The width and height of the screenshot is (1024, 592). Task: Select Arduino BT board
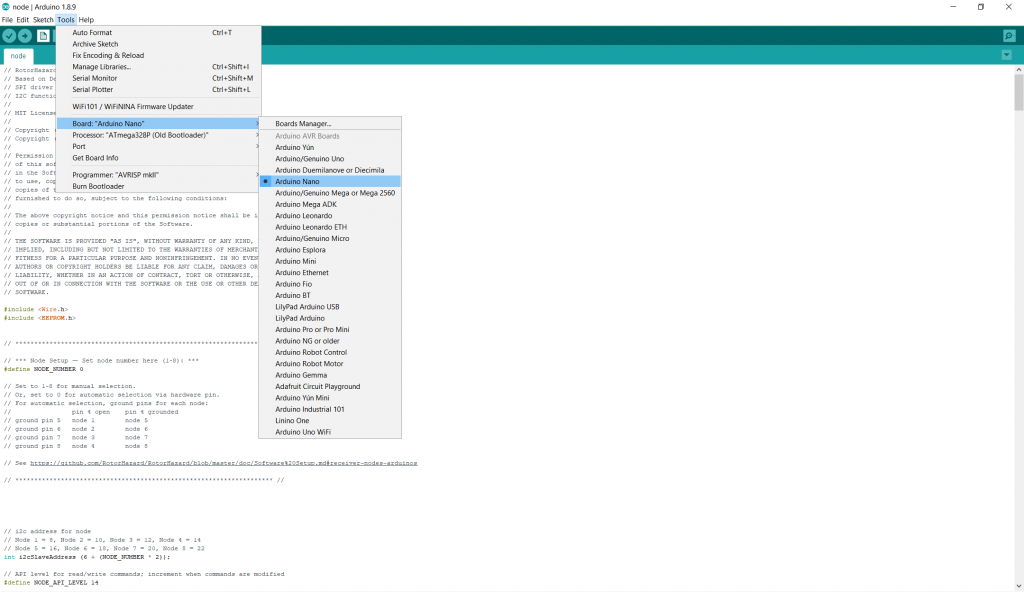click(x=330, y=295)
